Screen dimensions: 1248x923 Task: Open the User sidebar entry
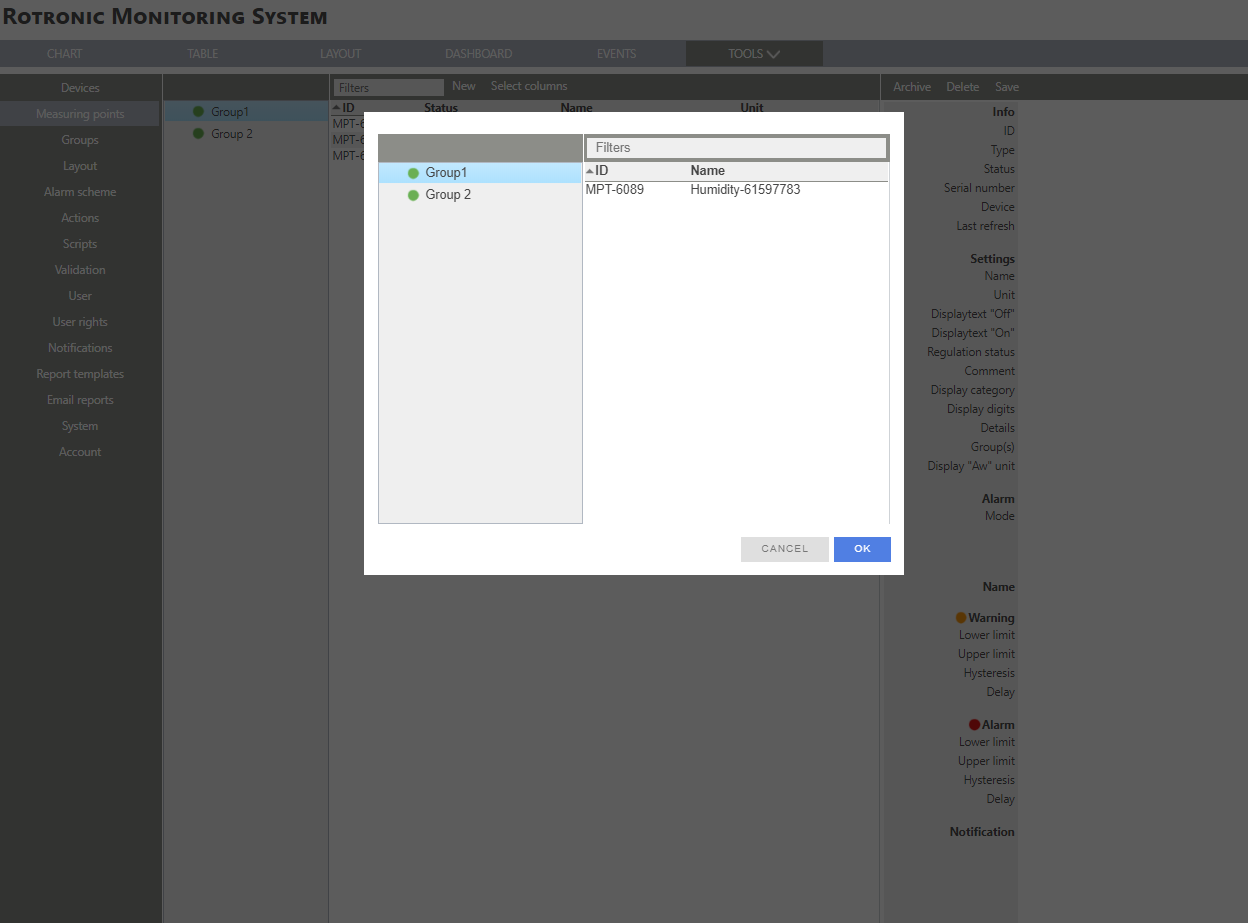coord(80,296)
